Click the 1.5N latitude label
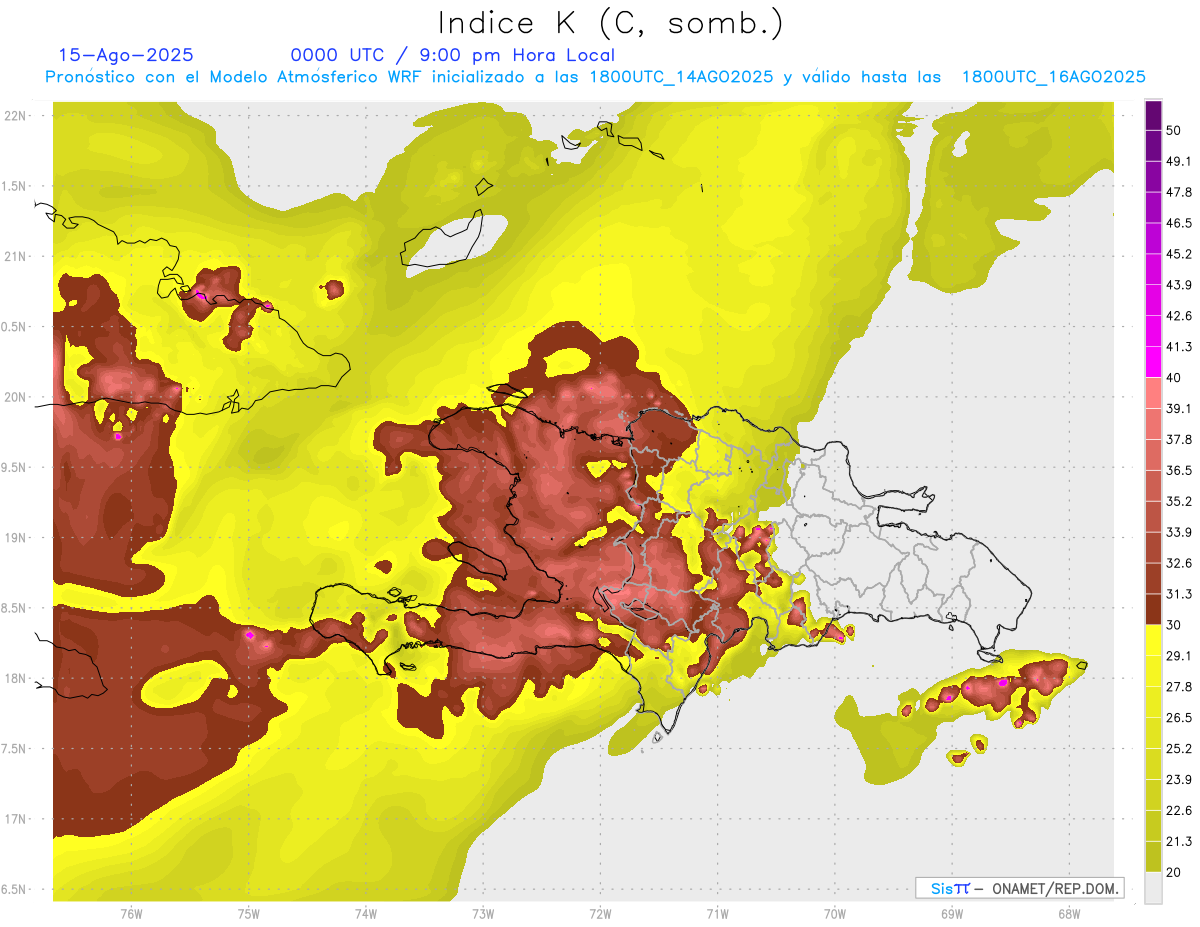Viewport: 1200px width, 927px height. coord(15,186)
